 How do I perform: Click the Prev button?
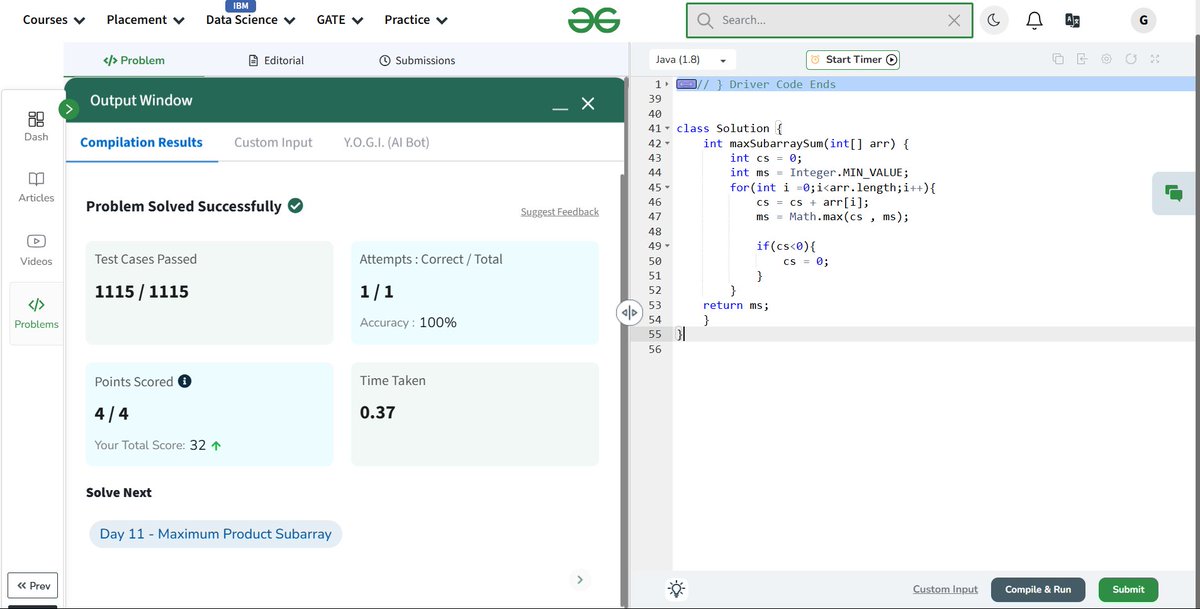tap(33, 586)
